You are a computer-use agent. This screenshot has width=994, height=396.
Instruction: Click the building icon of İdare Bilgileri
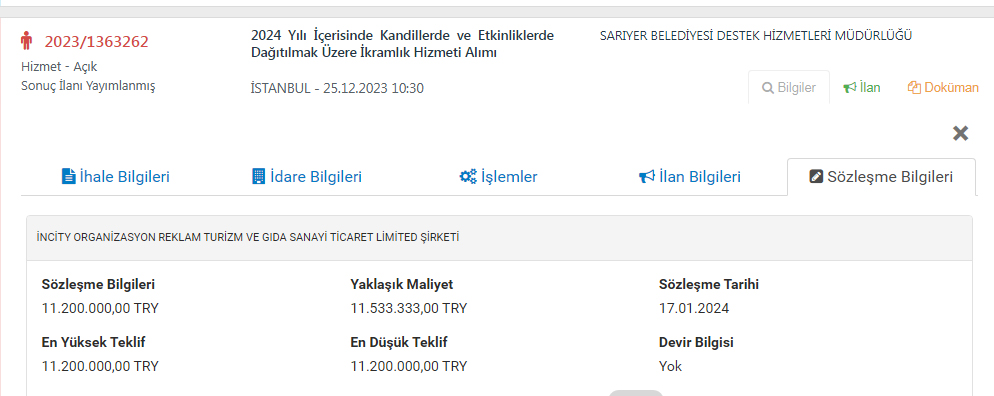(258, 176)
